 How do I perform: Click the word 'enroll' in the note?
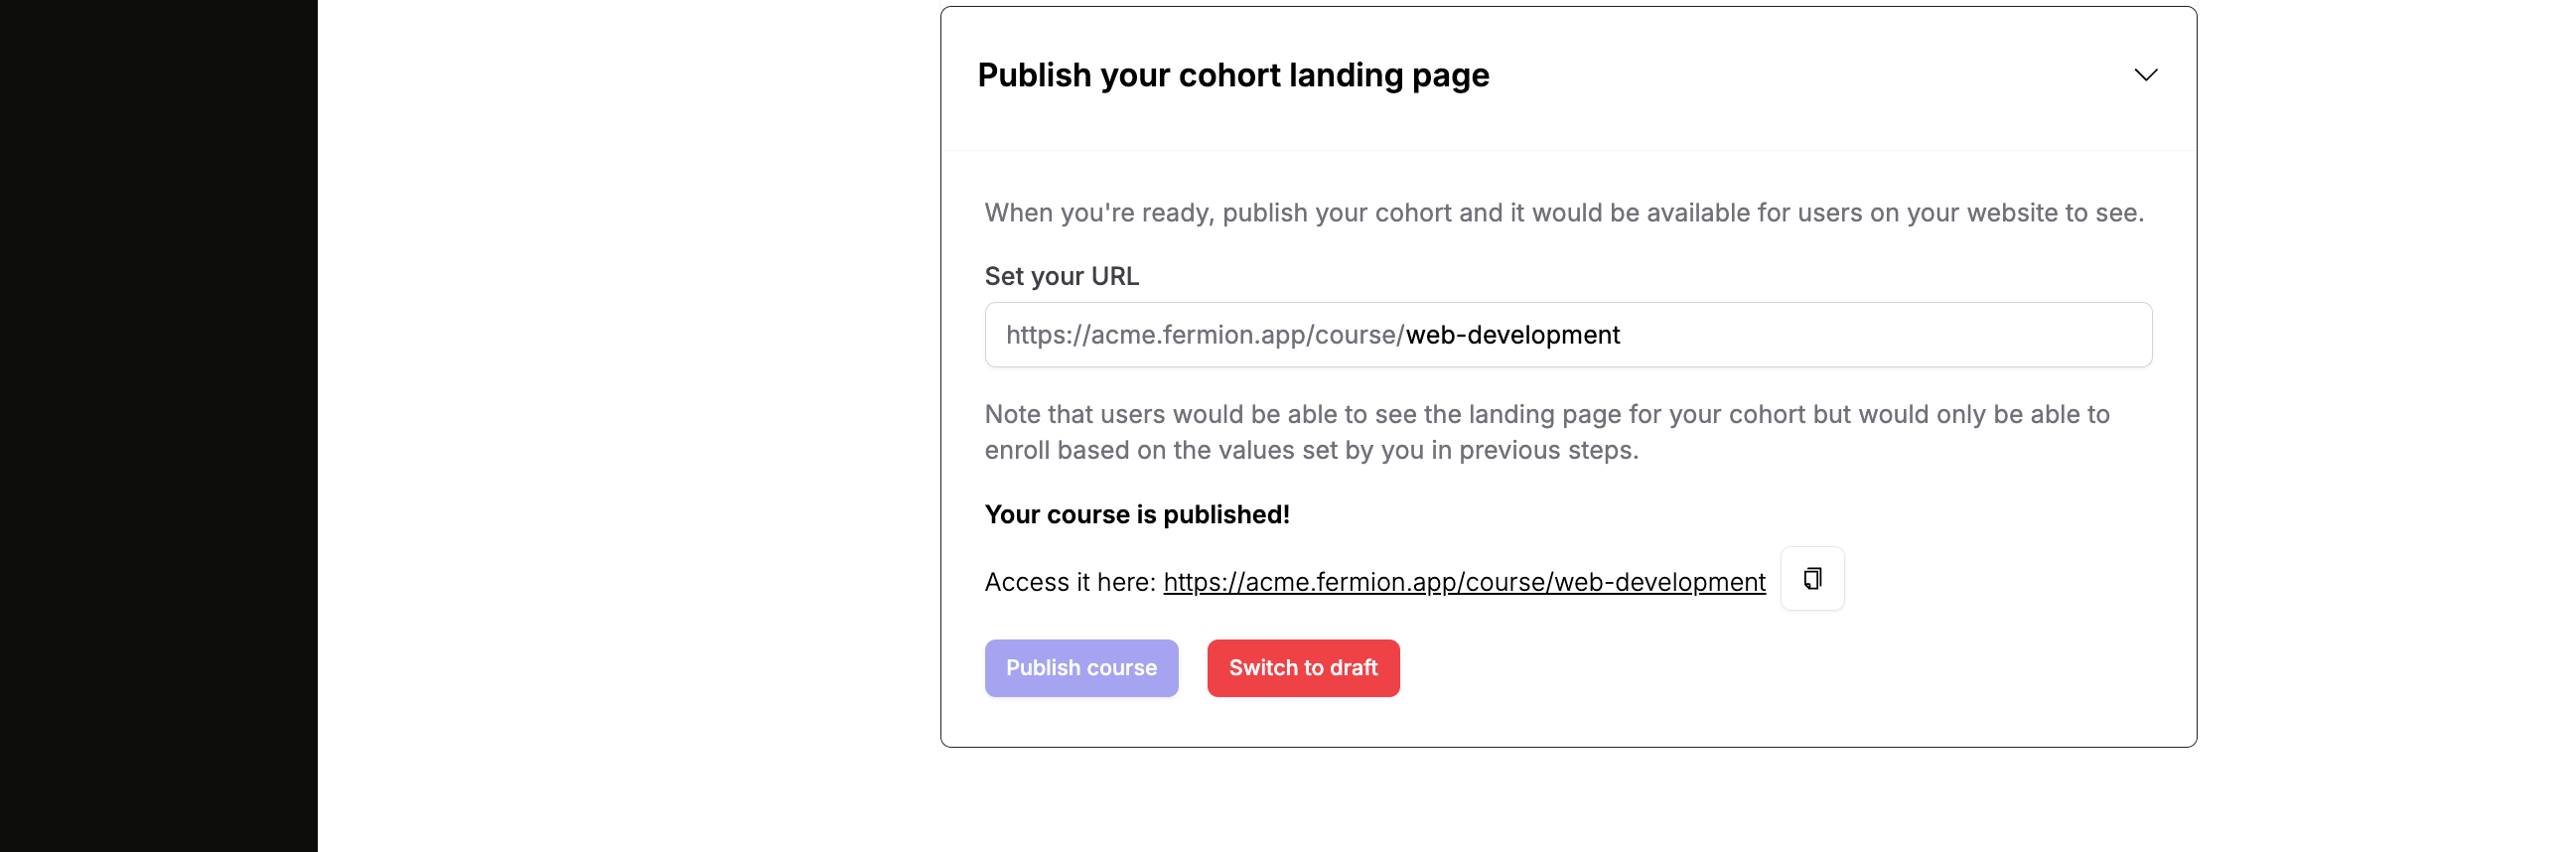1017,450
